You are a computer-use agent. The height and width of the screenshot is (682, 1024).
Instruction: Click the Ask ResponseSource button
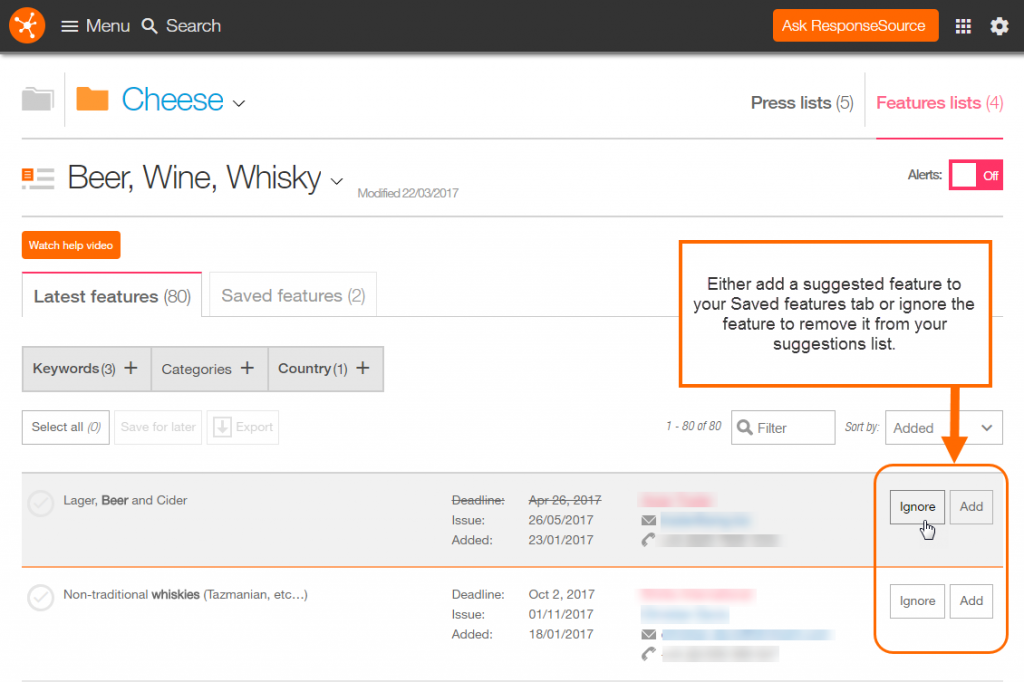855,25
